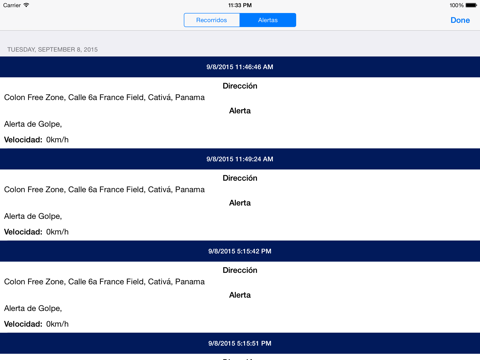480x360 pixels.
Task: Click the Carrier label in status bar
Action: pyautogui.click(x=12, y=5)
